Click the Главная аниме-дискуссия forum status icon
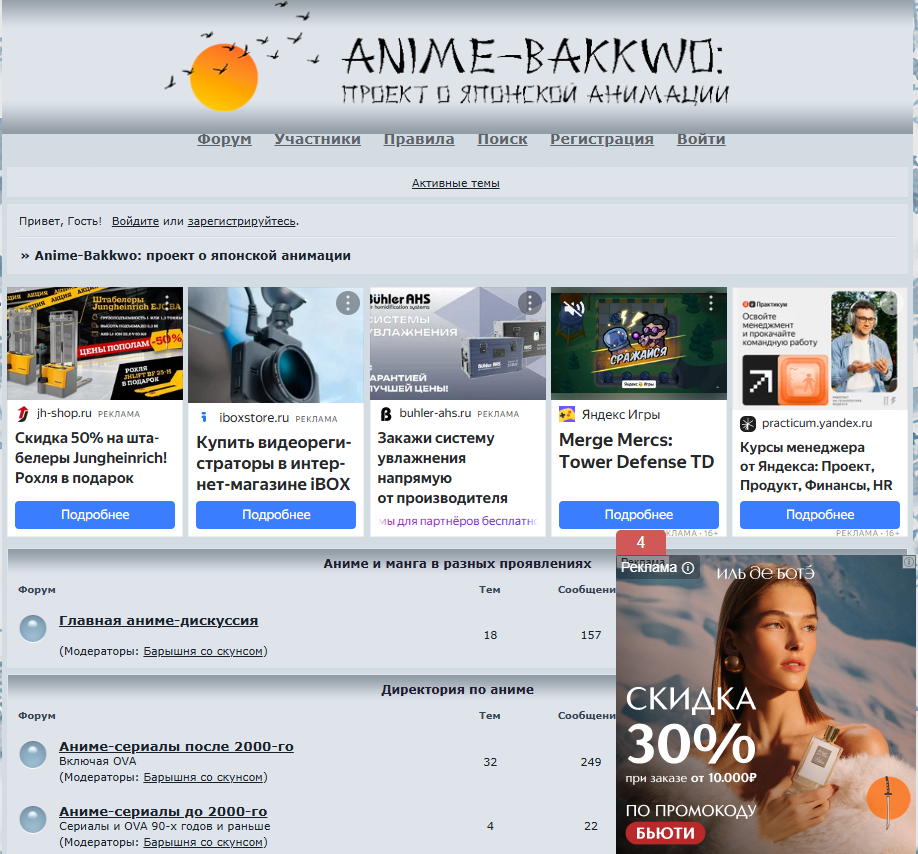This screenshot has height=854, width=918. pyautogui.click(x=33, y=628)
